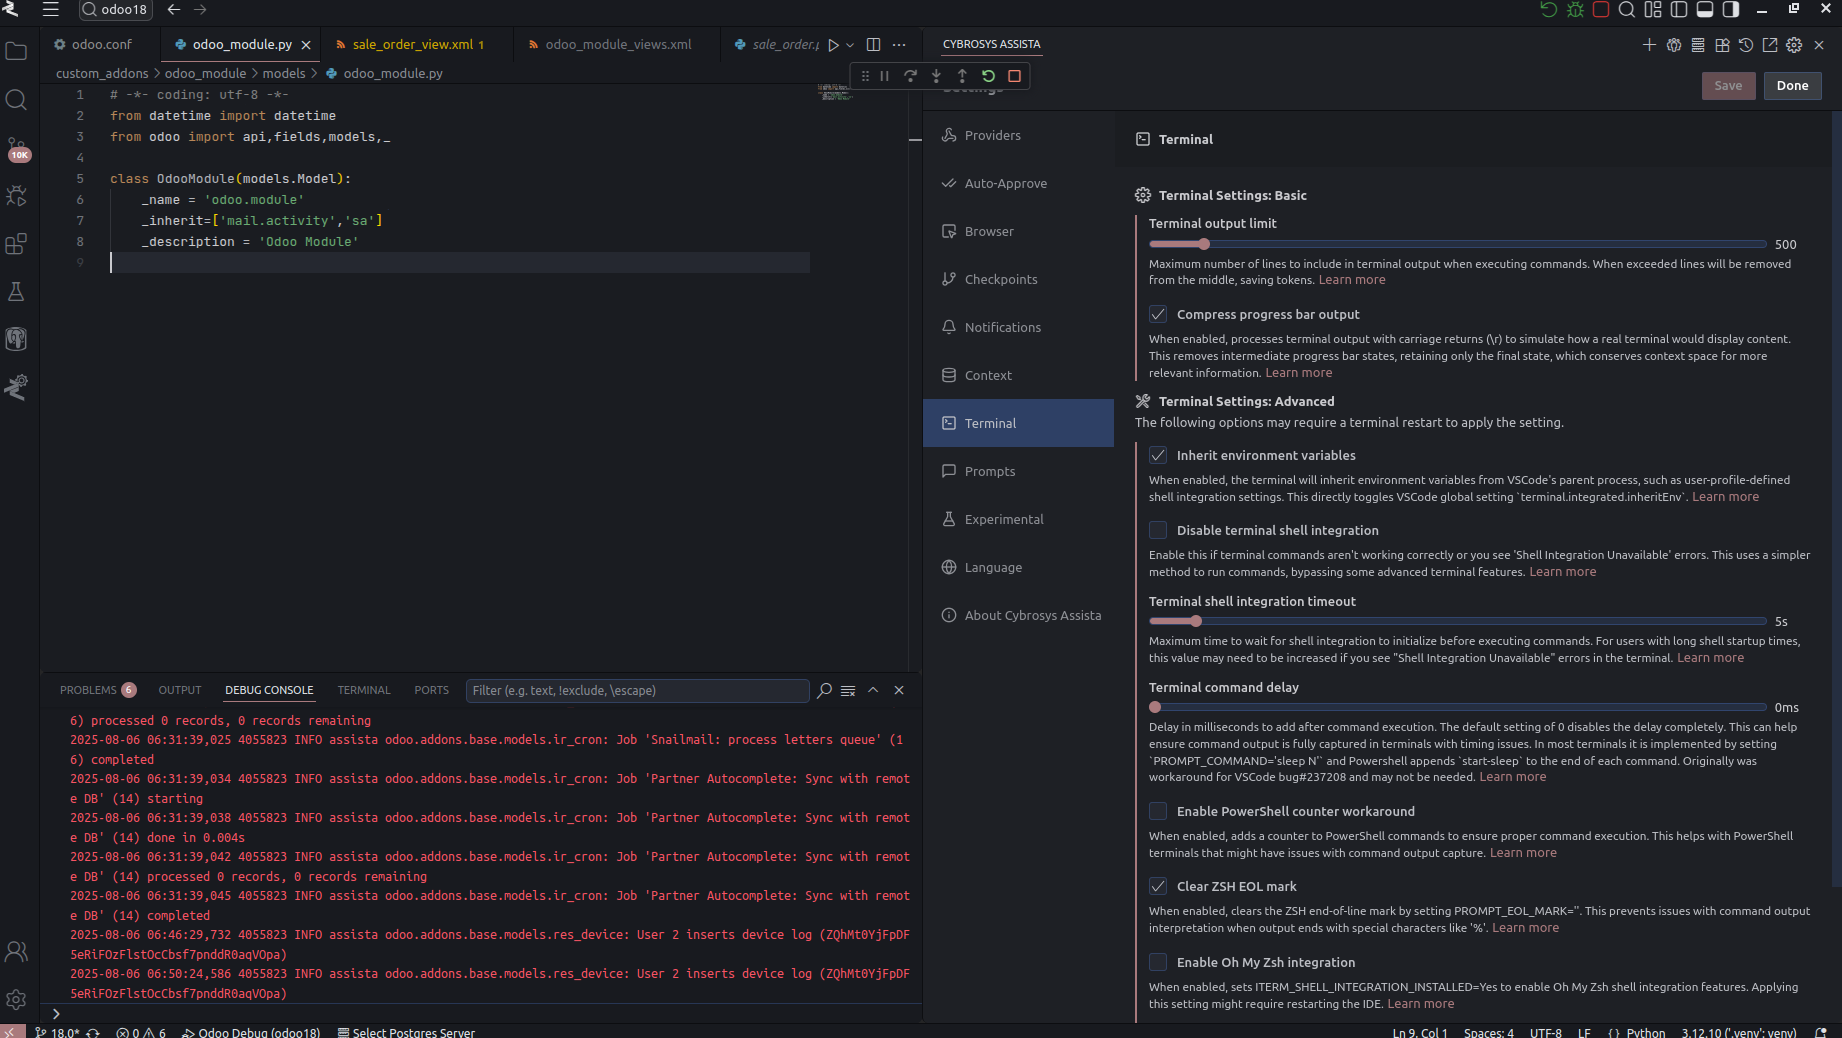Step out in debug toolbar
This screenshot has height=1038, width=1842.
tap(962, 76)
